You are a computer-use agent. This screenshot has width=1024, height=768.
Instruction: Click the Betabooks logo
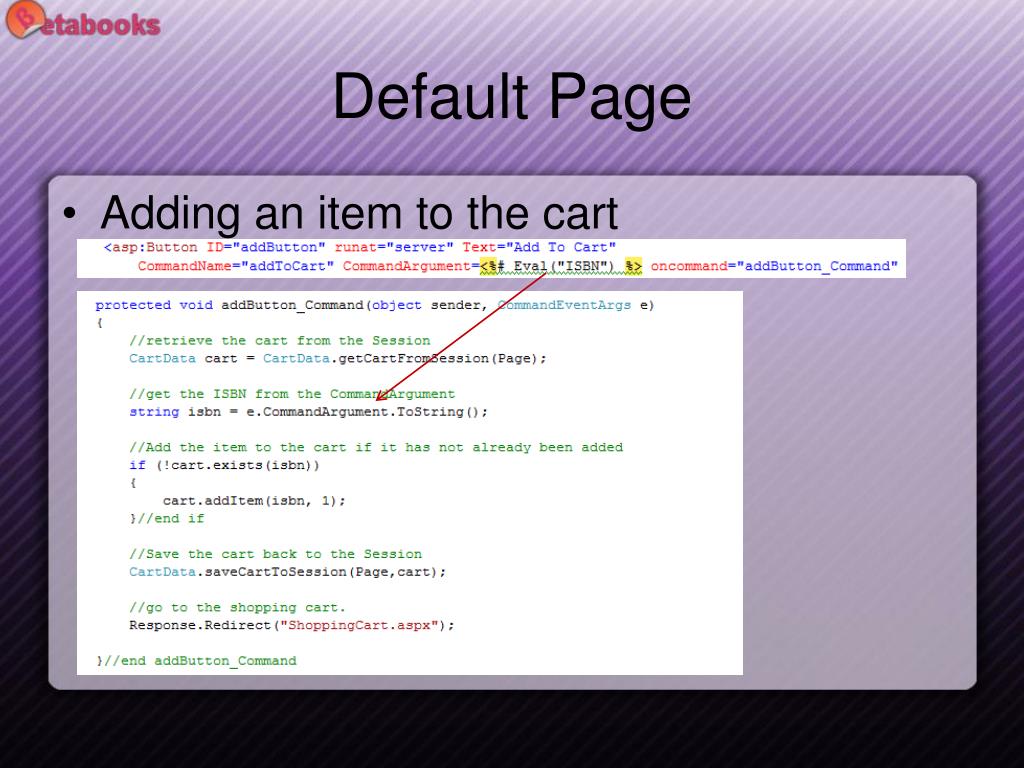coord(83,20)
